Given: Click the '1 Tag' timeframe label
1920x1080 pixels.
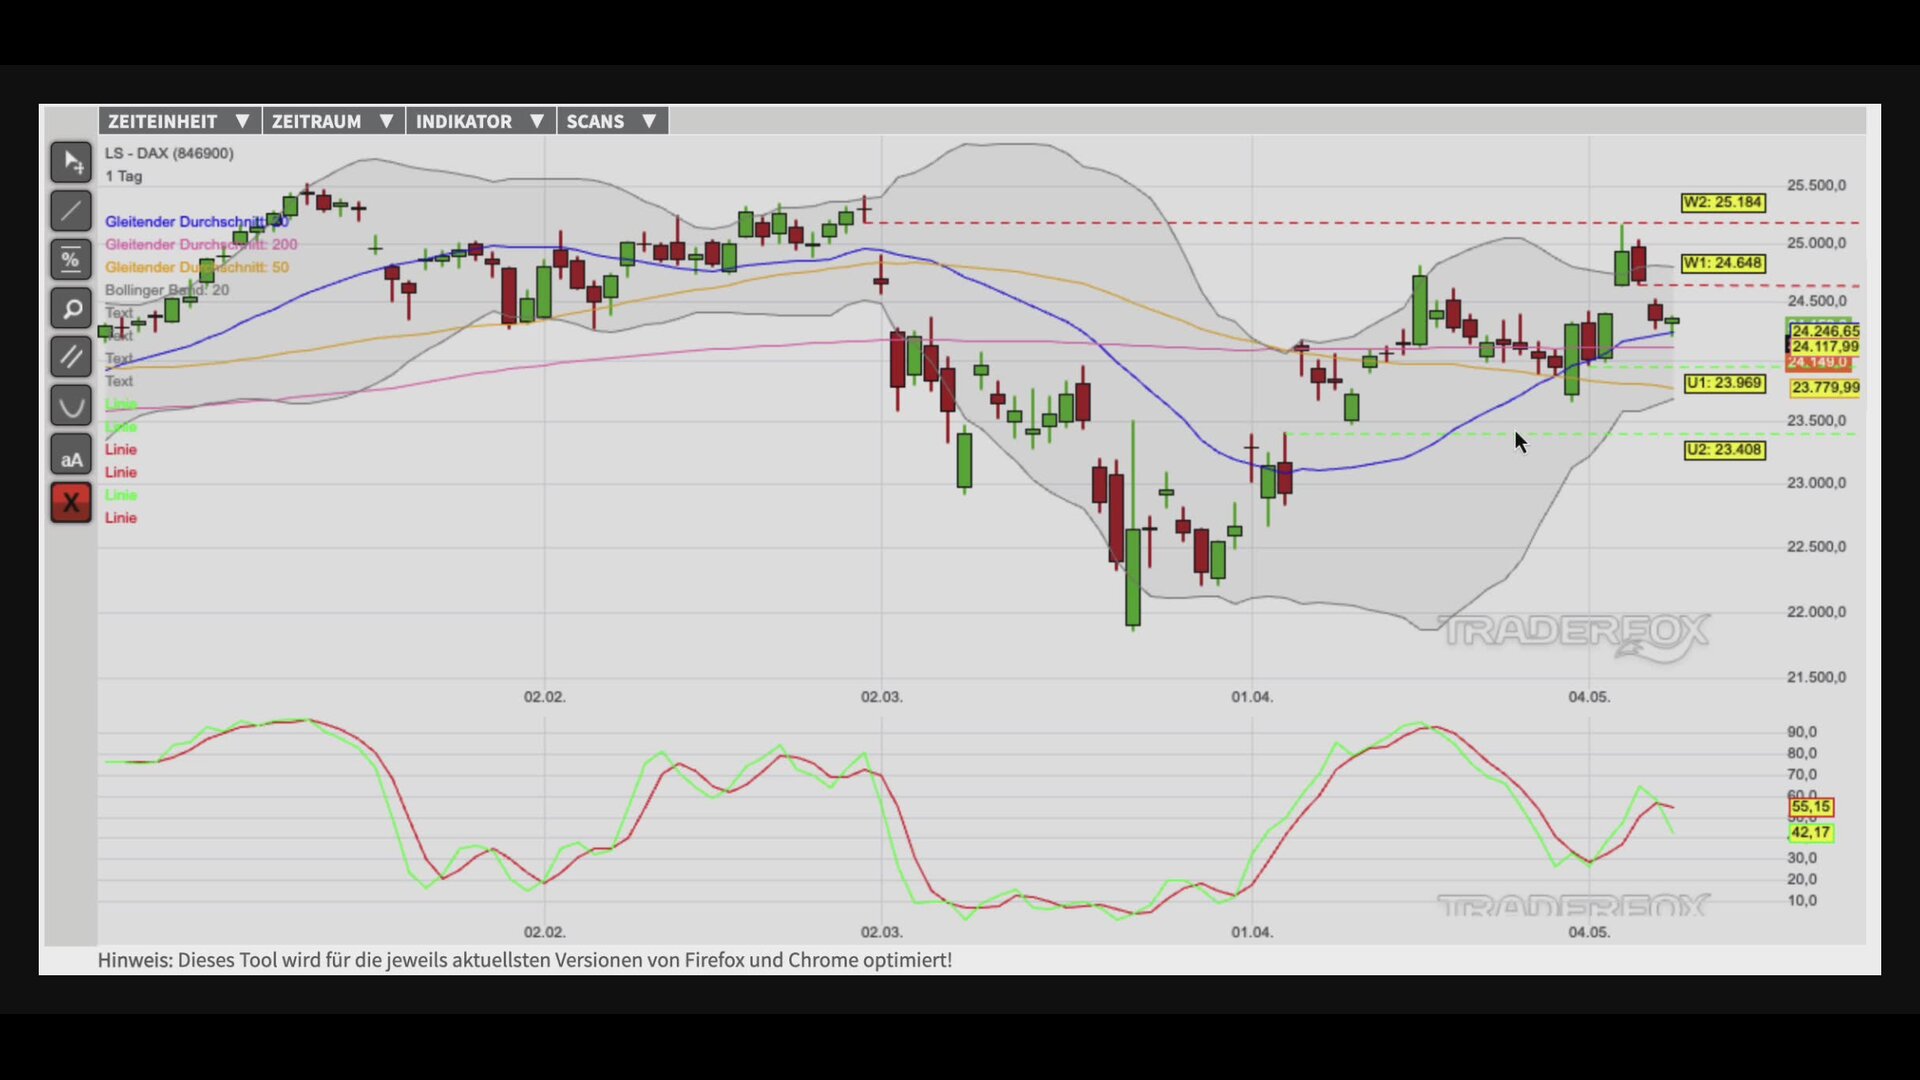Looking at the screenshot, I should [x=124, y=176].
